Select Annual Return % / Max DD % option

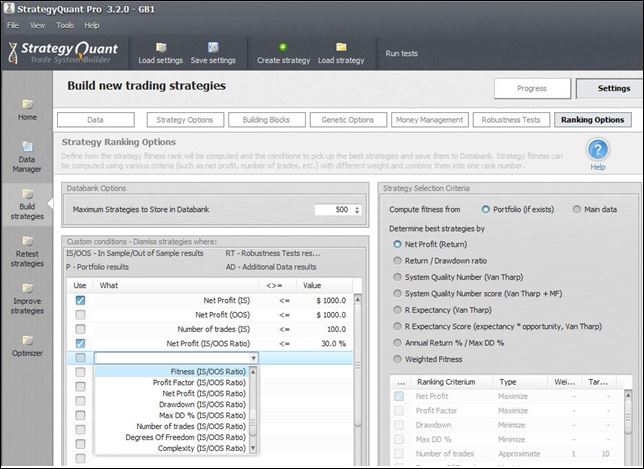coord(397,343)
